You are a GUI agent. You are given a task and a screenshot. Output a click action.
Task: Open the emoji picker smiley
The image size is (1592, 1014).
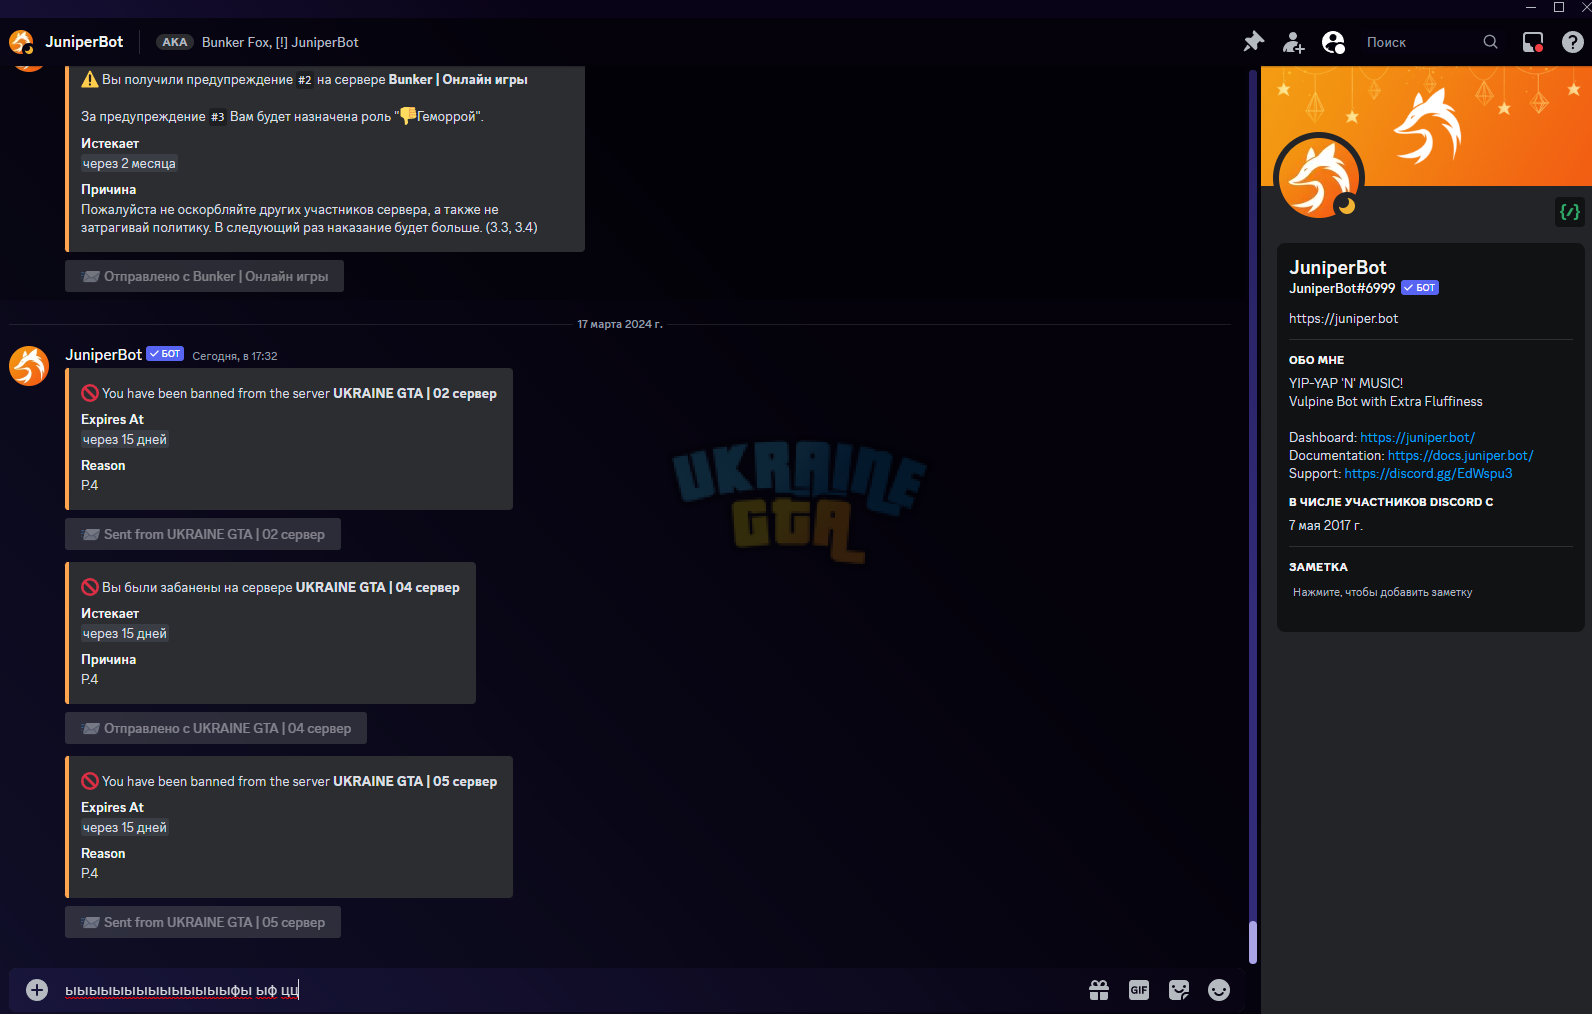1219,990
